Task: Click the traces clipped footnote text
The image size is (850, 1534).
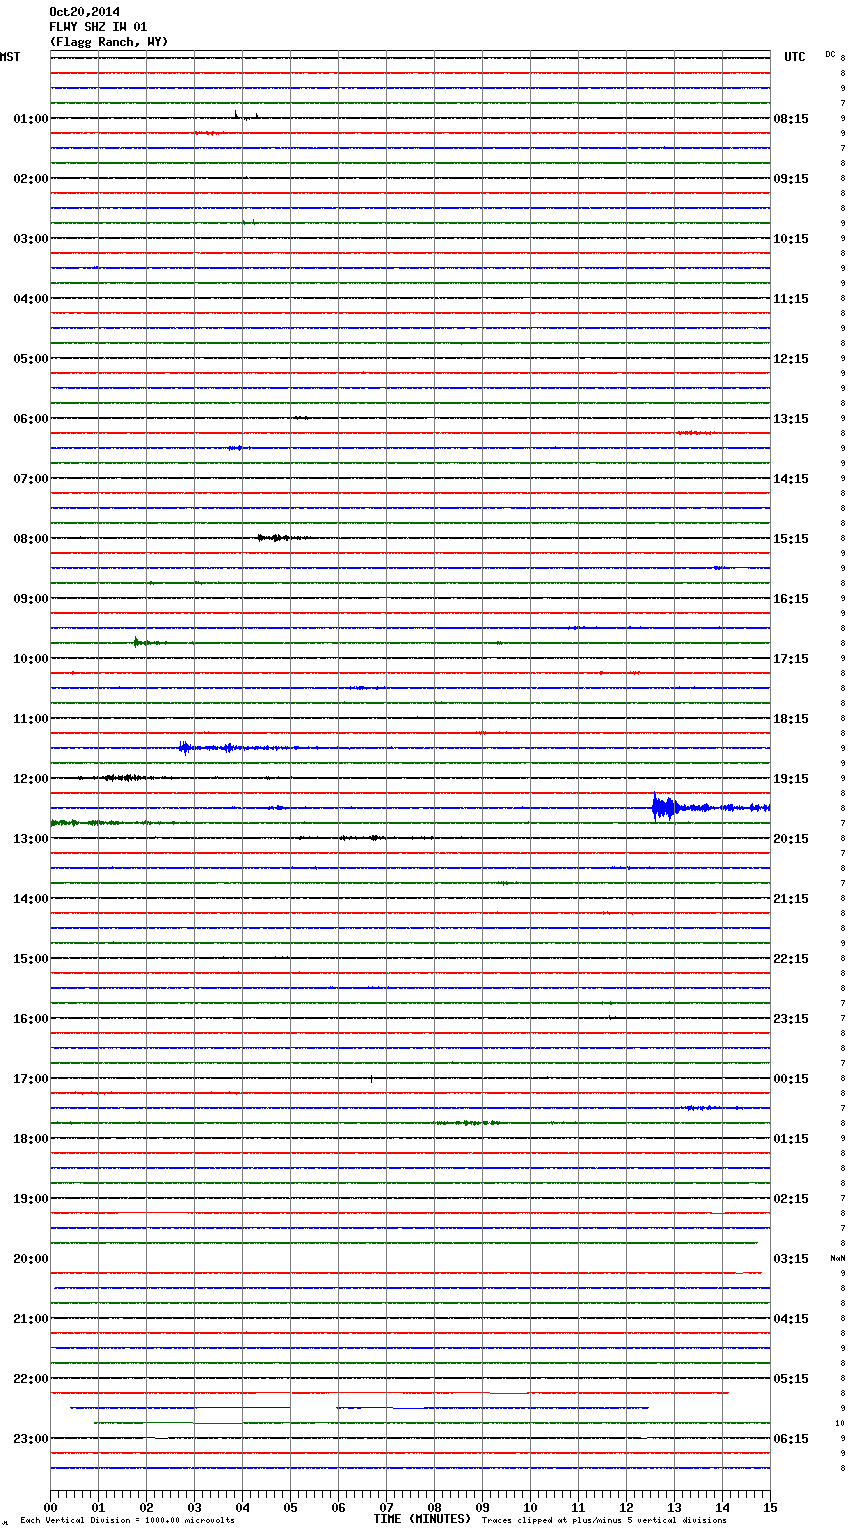Action: [x=604, y=1521]
